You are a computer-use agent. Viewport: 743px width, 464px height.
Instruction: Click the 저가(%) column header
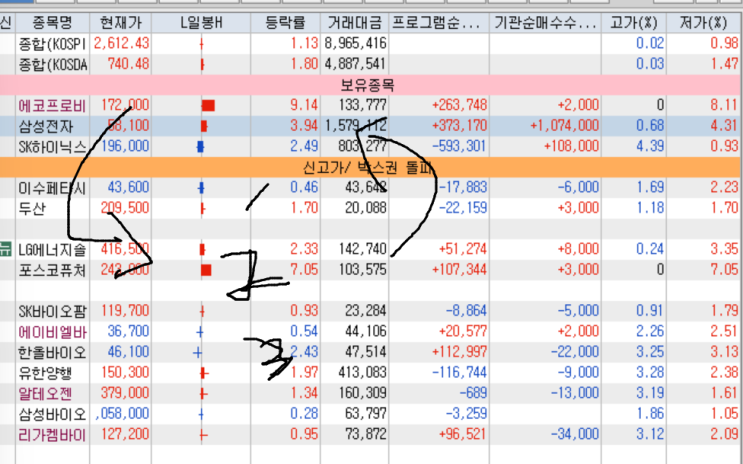[x=704, y=22]
